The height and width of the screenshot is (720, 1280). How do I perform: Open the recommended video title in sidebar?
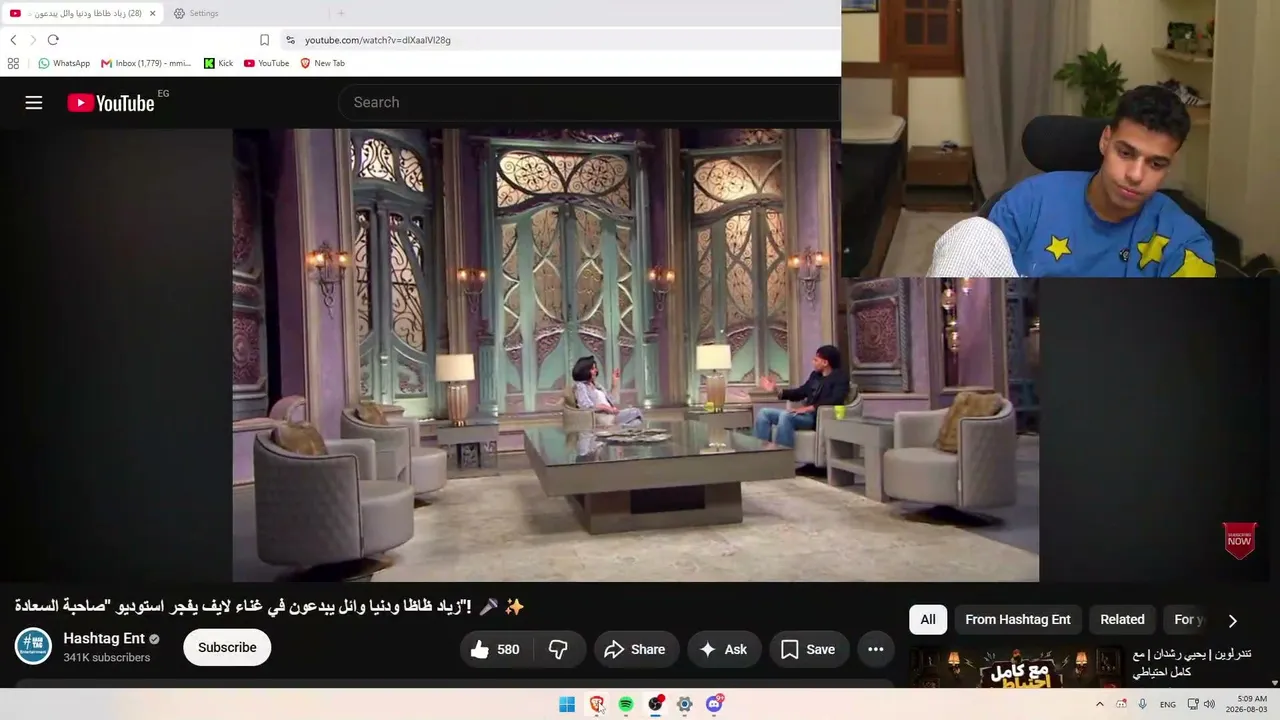pyautogui.click(x=1192, y=663)
